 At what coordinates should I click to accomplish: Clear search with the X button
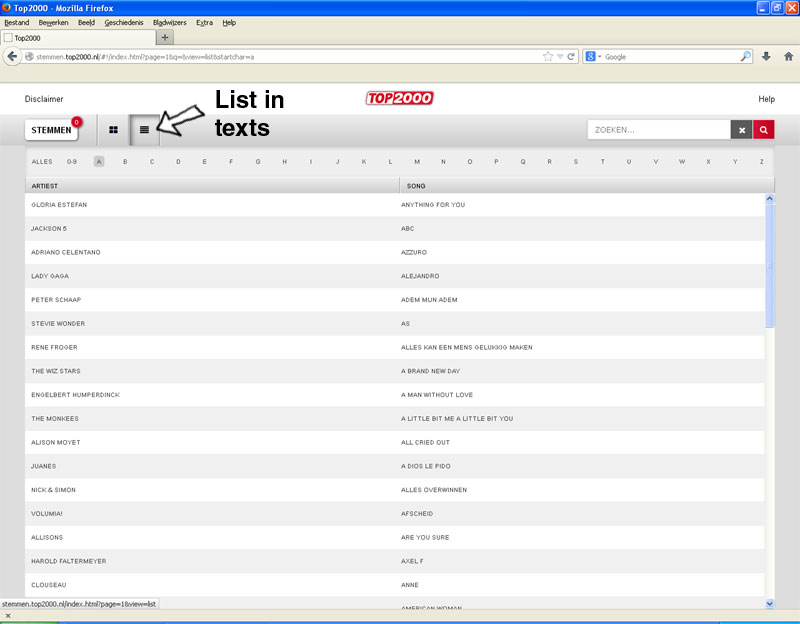pyautogui.click(x=741, y=130)
